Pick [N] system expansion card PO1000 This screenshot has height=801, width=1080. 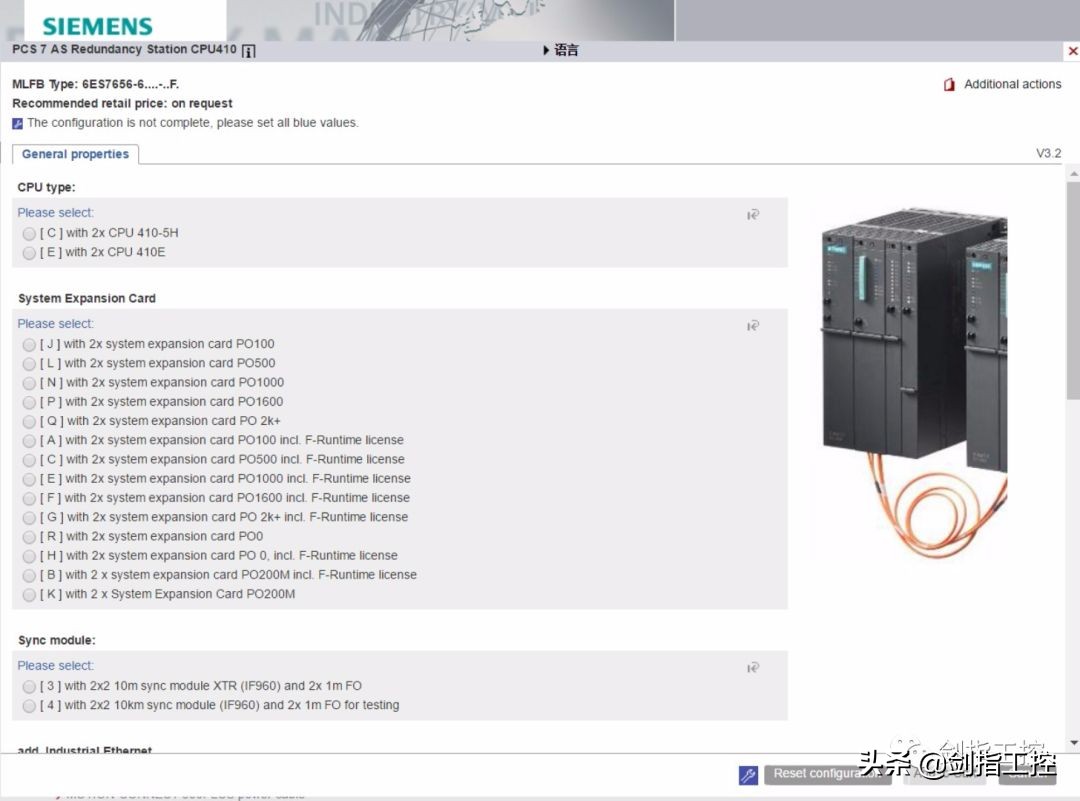coord(29,383)
